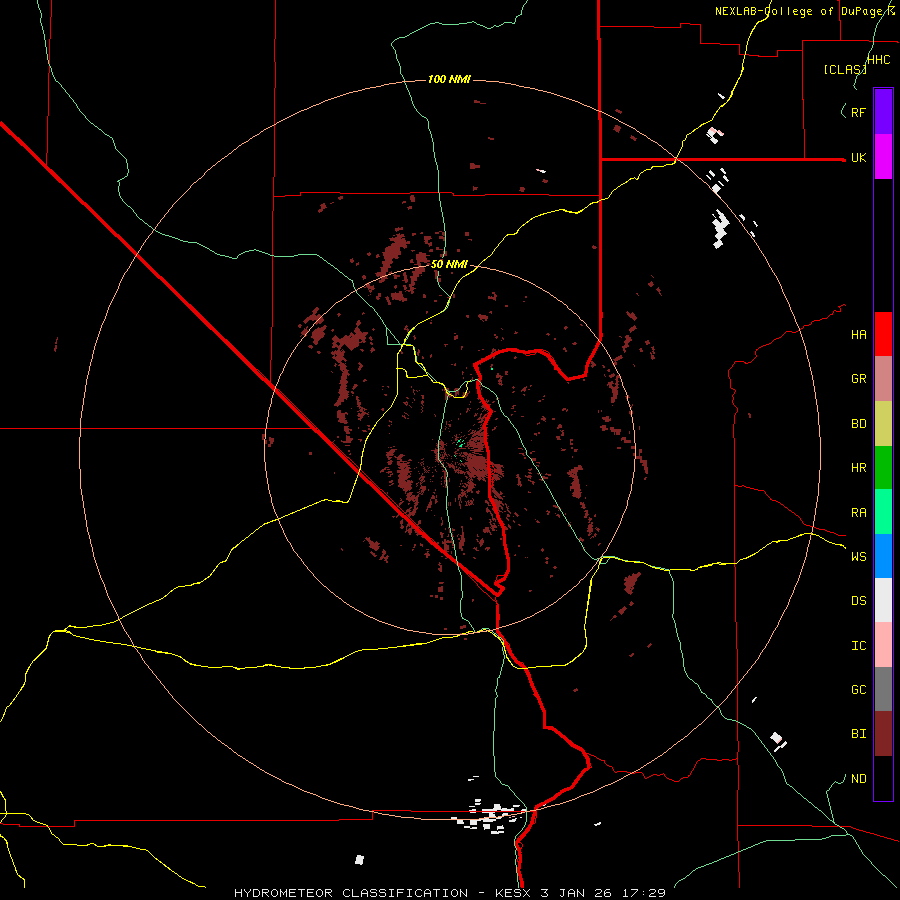This screenshot has width=900, height=900.
Task: Click the DS legend label
Action: (858, 601)
